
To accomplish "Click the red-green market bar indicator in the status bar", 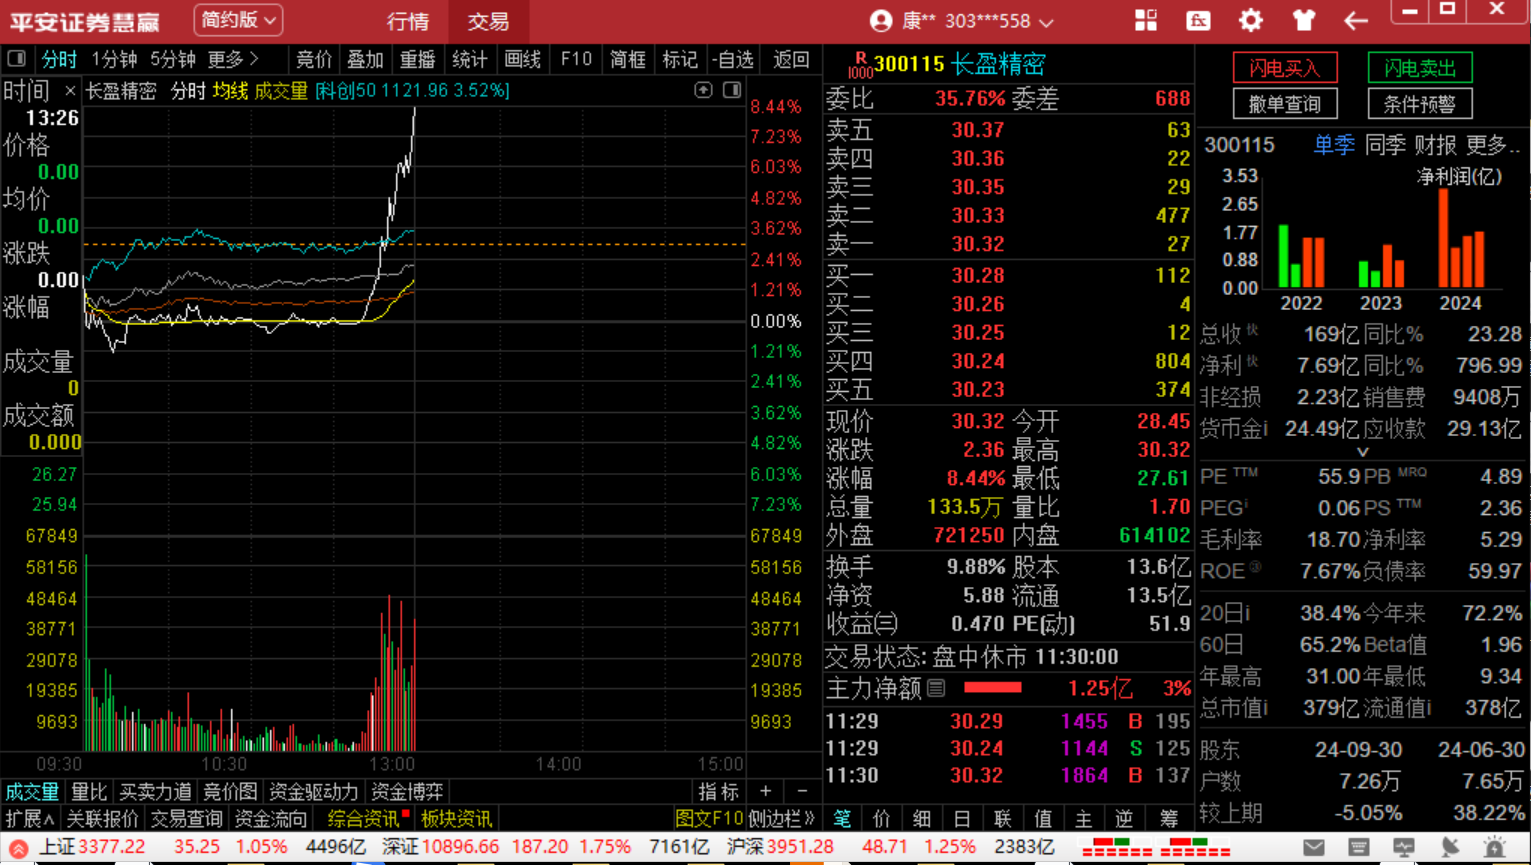I will [x=1156, y=848].
